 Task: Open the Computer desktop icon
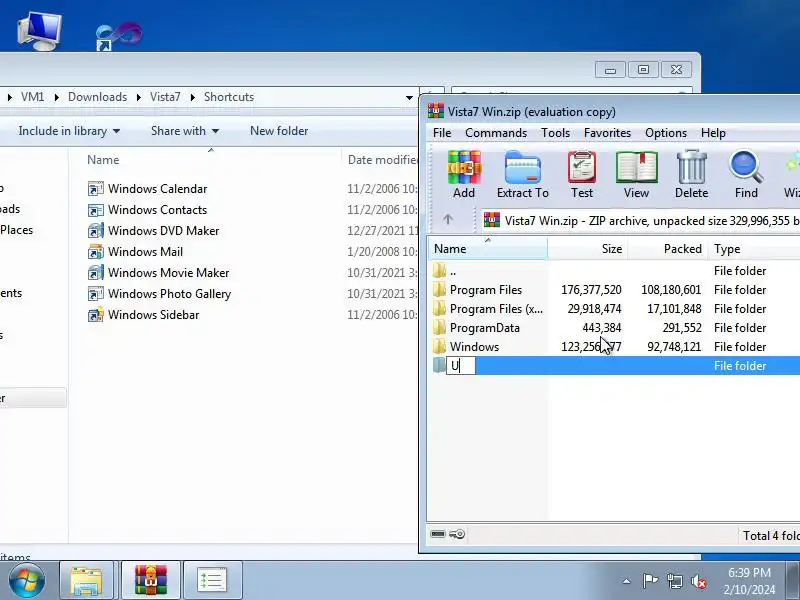(39, 31)
